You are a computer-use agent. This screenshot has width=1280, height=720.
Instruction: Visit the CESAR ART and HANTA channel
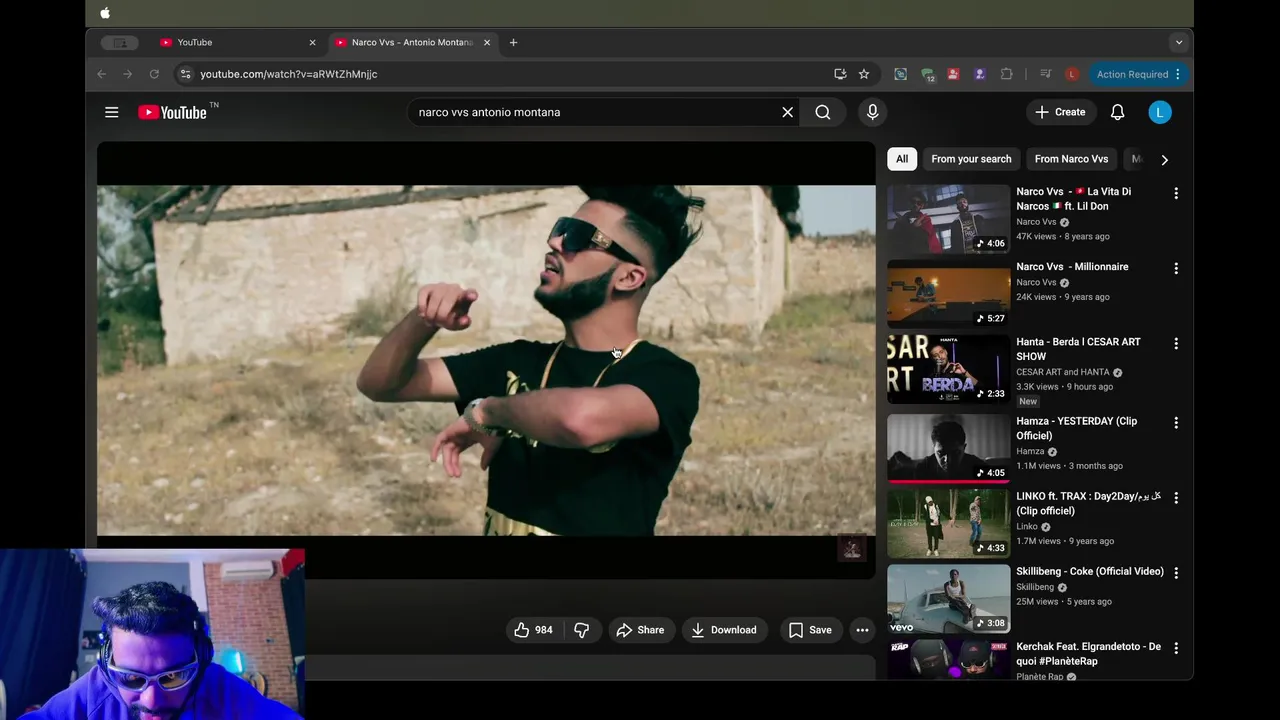click(x=1063, y=372)
